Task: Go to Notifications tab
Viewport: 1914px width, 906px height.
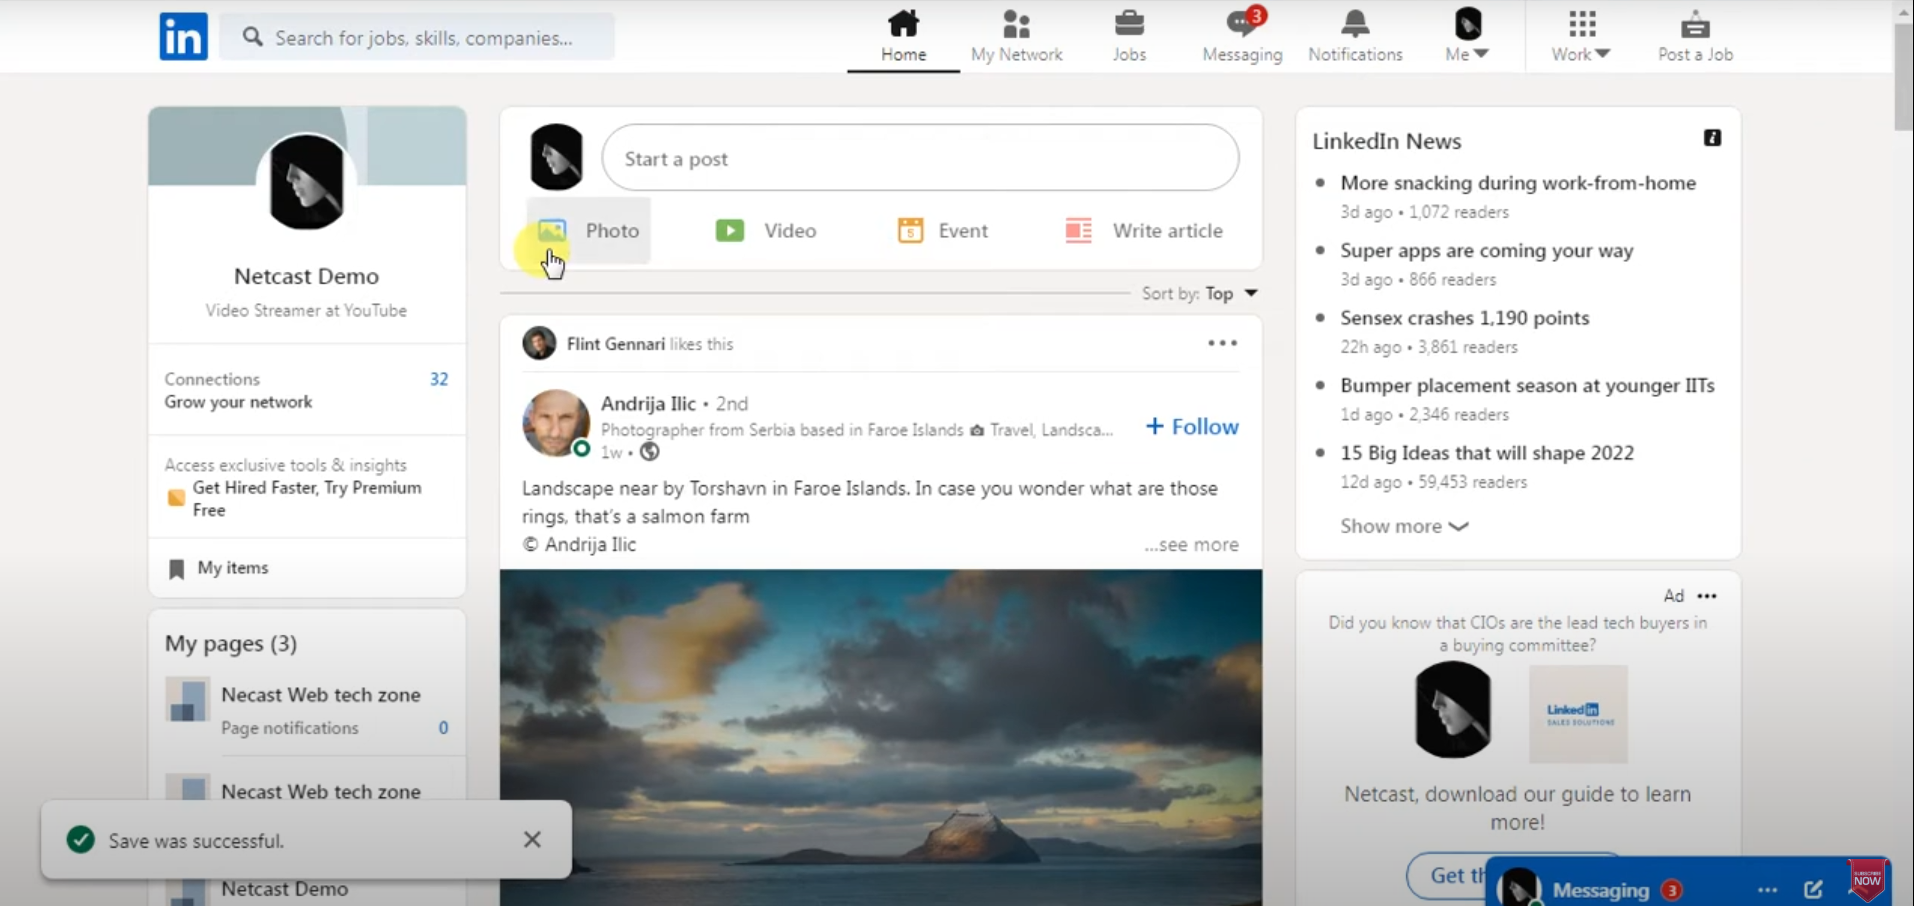Action: point(1355,54)
